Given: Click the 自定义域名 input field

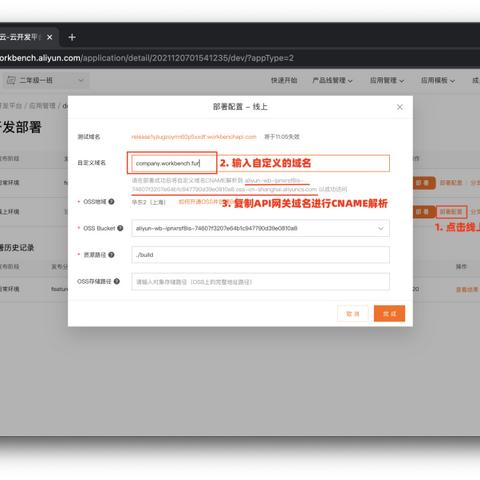Looking at the screenshot, I should click(260, 163).
